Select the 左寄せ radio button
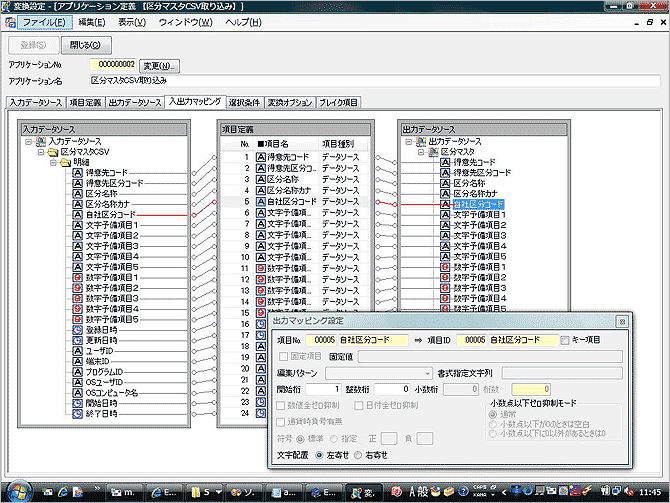Viewport: 670px width, 503px height. [319, 455]
